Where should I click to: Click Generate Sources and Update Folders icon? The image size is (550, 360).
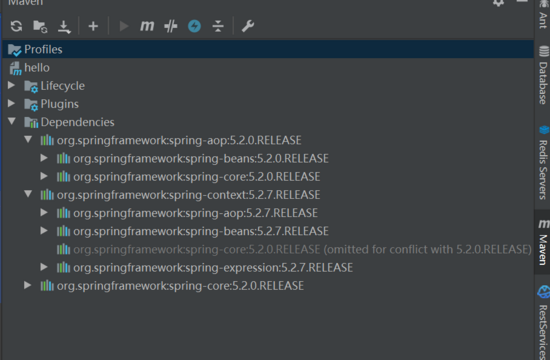click(40, 26)
